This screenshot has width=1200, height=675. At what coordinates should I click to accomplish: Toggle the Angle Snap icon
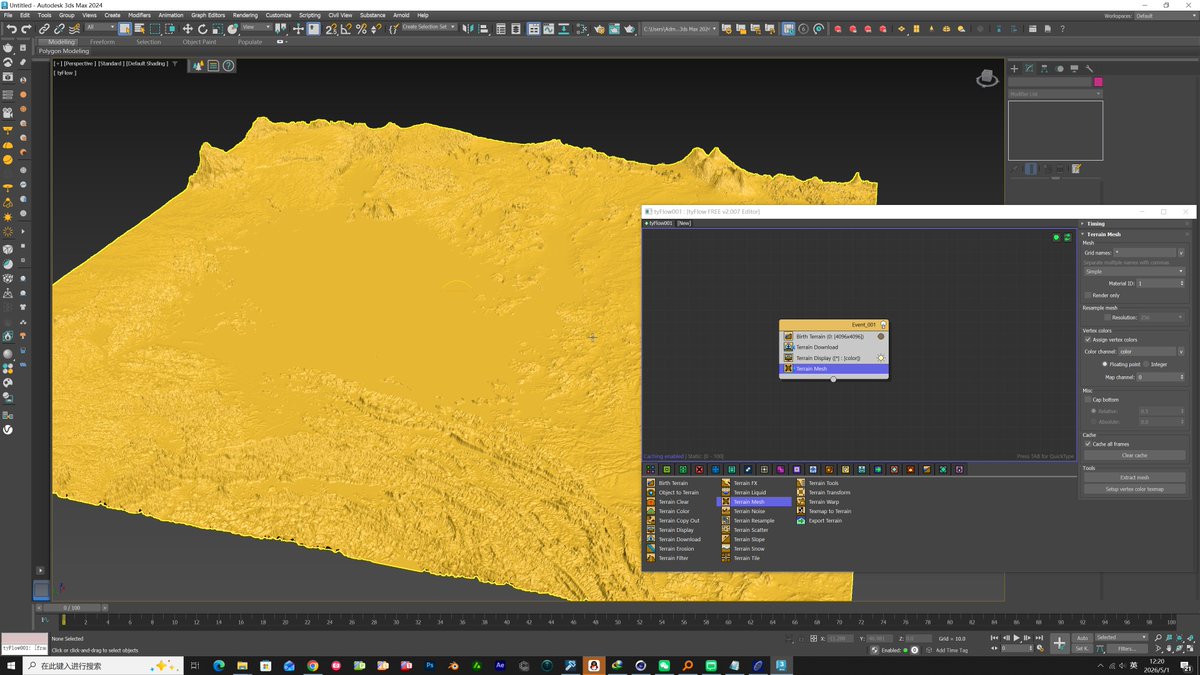[x=346, y=29]
